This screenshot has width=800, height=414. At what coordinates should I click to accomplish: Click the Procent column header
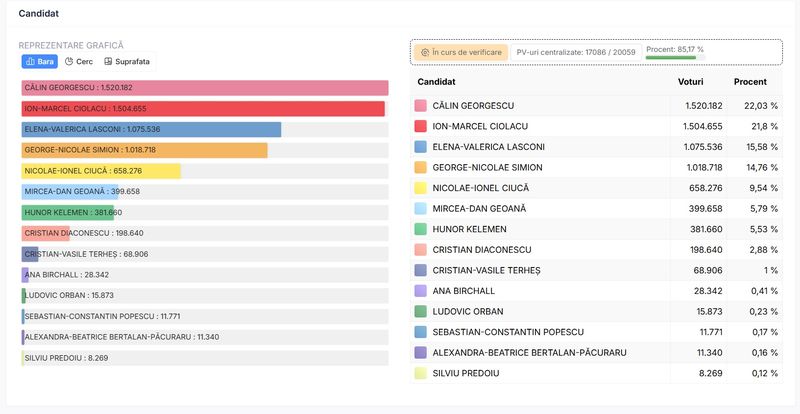(750, 81)
